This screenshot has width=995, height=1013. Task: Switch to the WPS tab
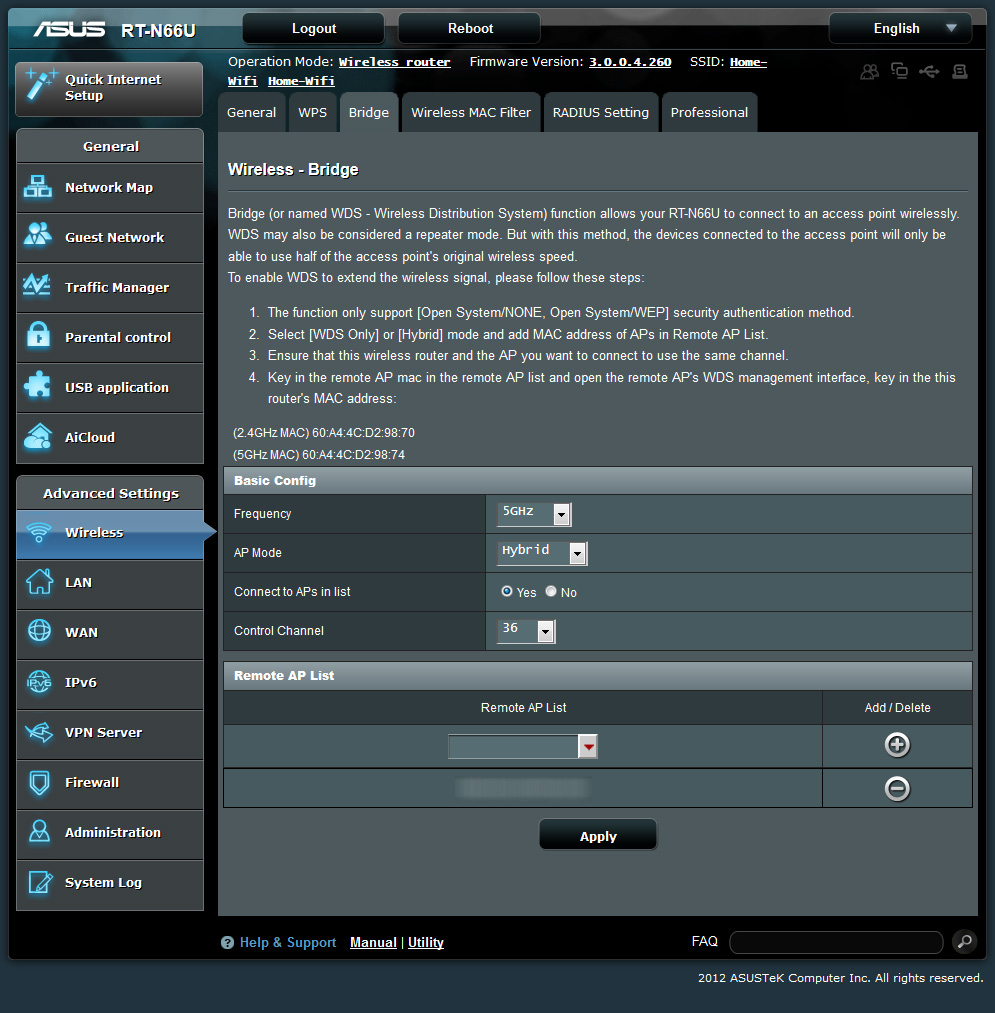(313, 112)
